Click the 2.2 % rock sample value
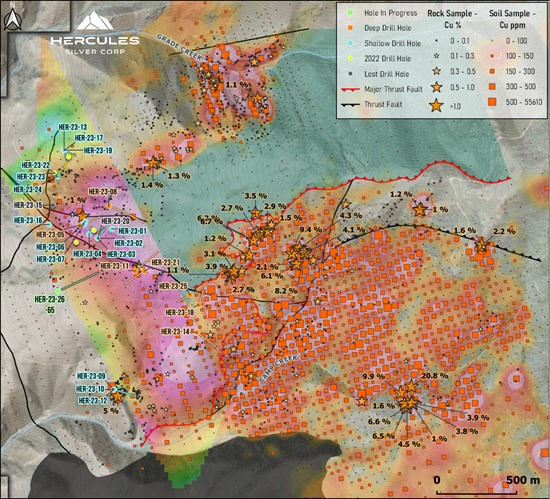 click(x=504, y=231)
